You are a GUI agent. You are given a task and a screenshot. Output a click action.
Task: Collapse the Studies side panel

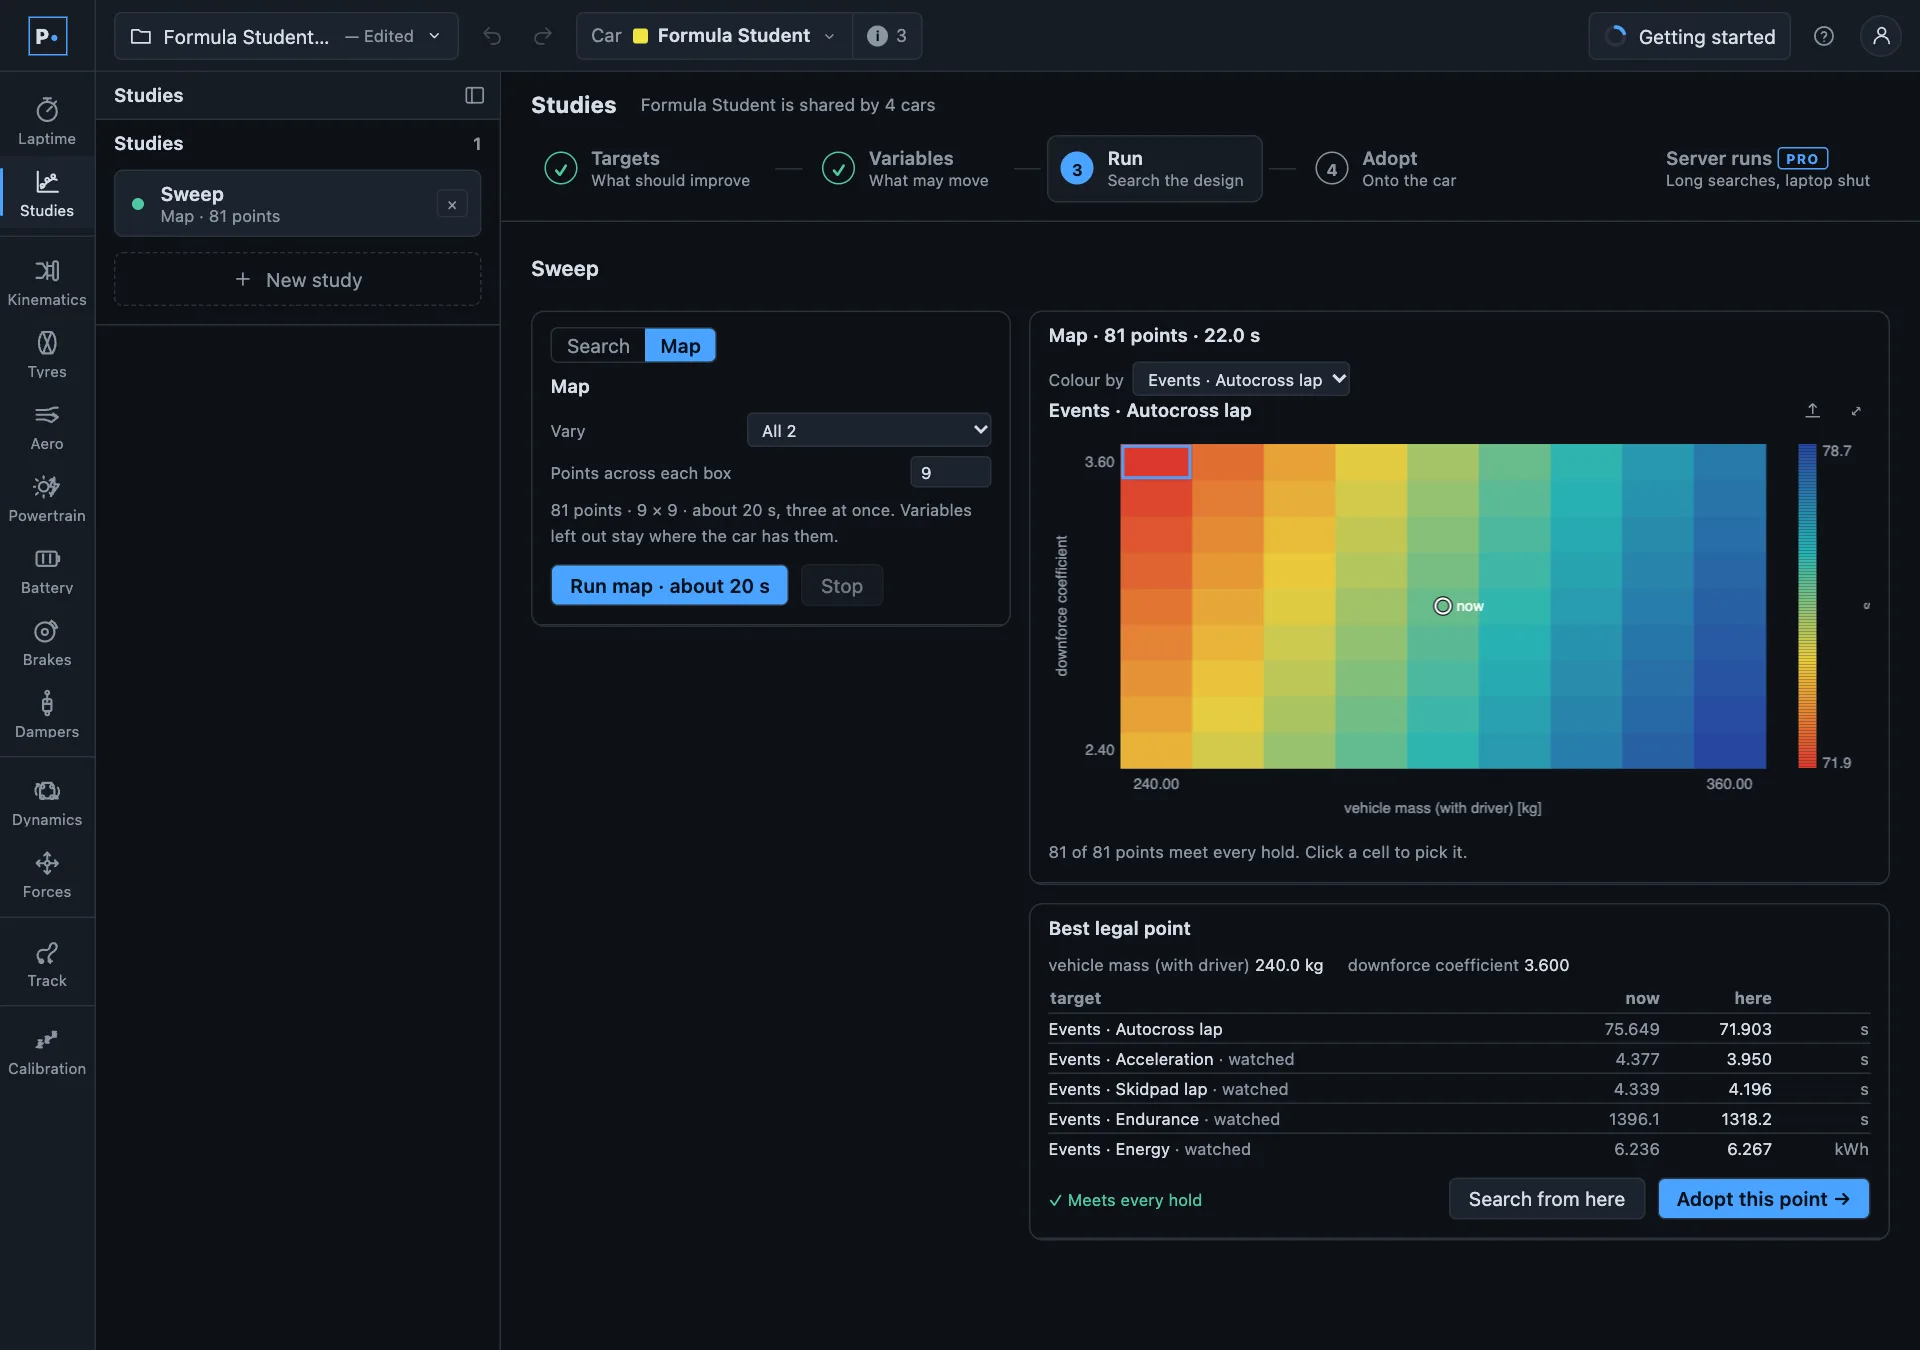tap(475, 95)
